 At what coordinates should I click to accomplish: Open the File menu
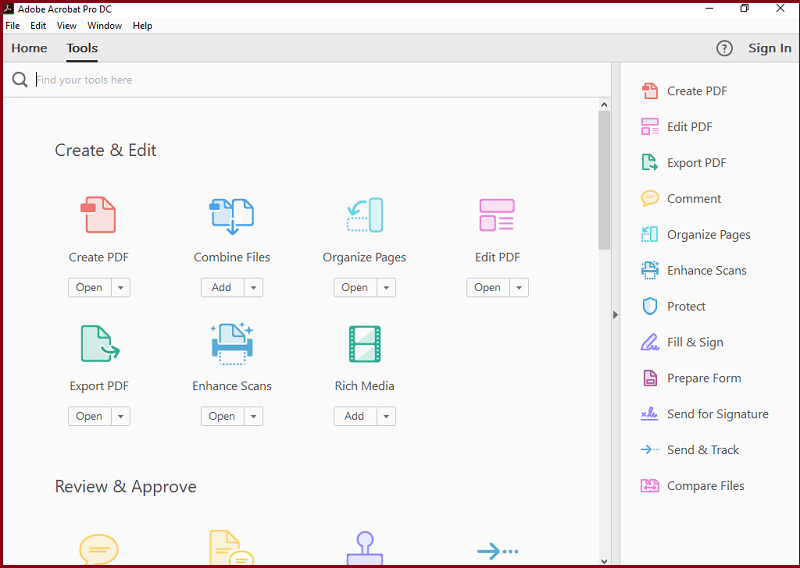click(13, 26)
